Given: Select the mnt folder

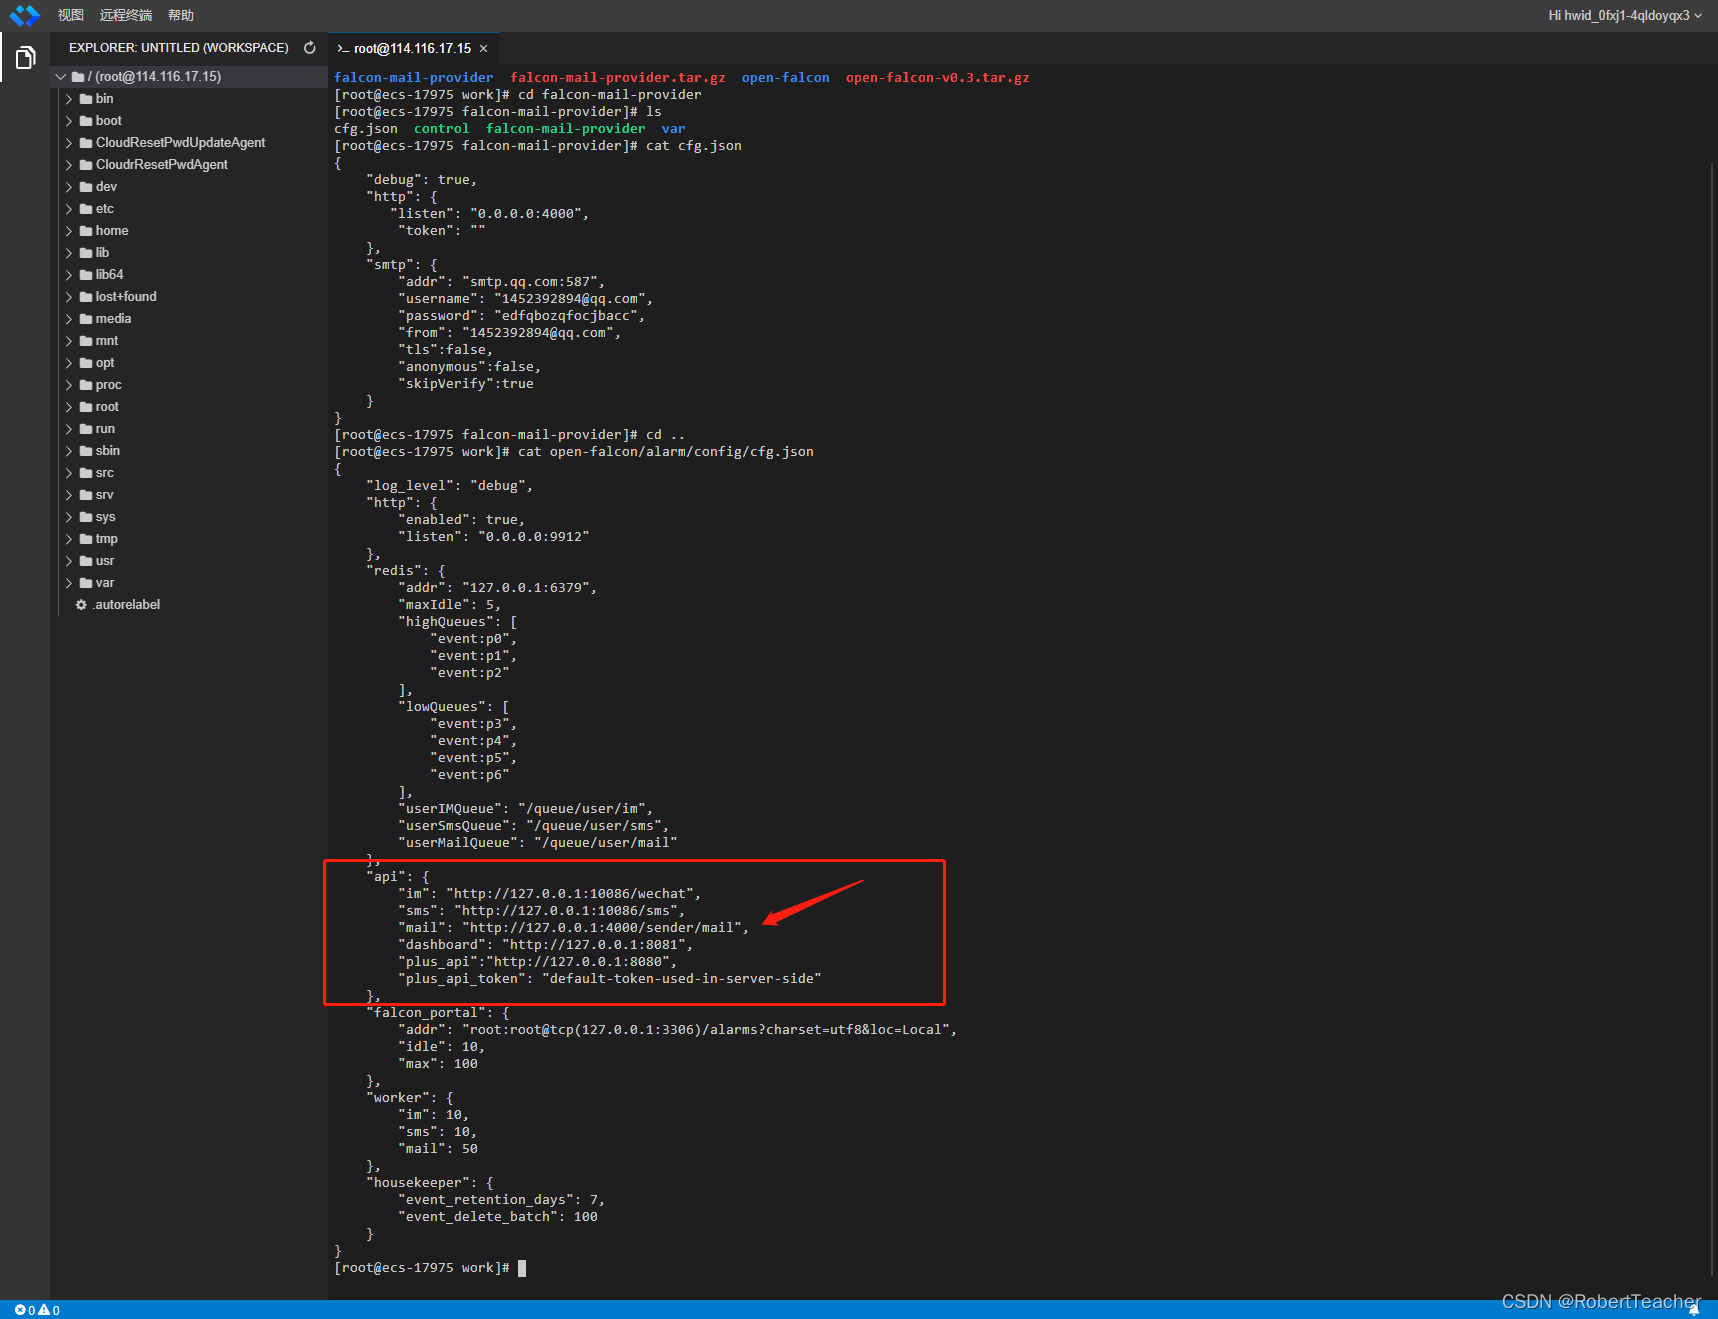Looking at the screenshot, I should click(x=189, y=341).
